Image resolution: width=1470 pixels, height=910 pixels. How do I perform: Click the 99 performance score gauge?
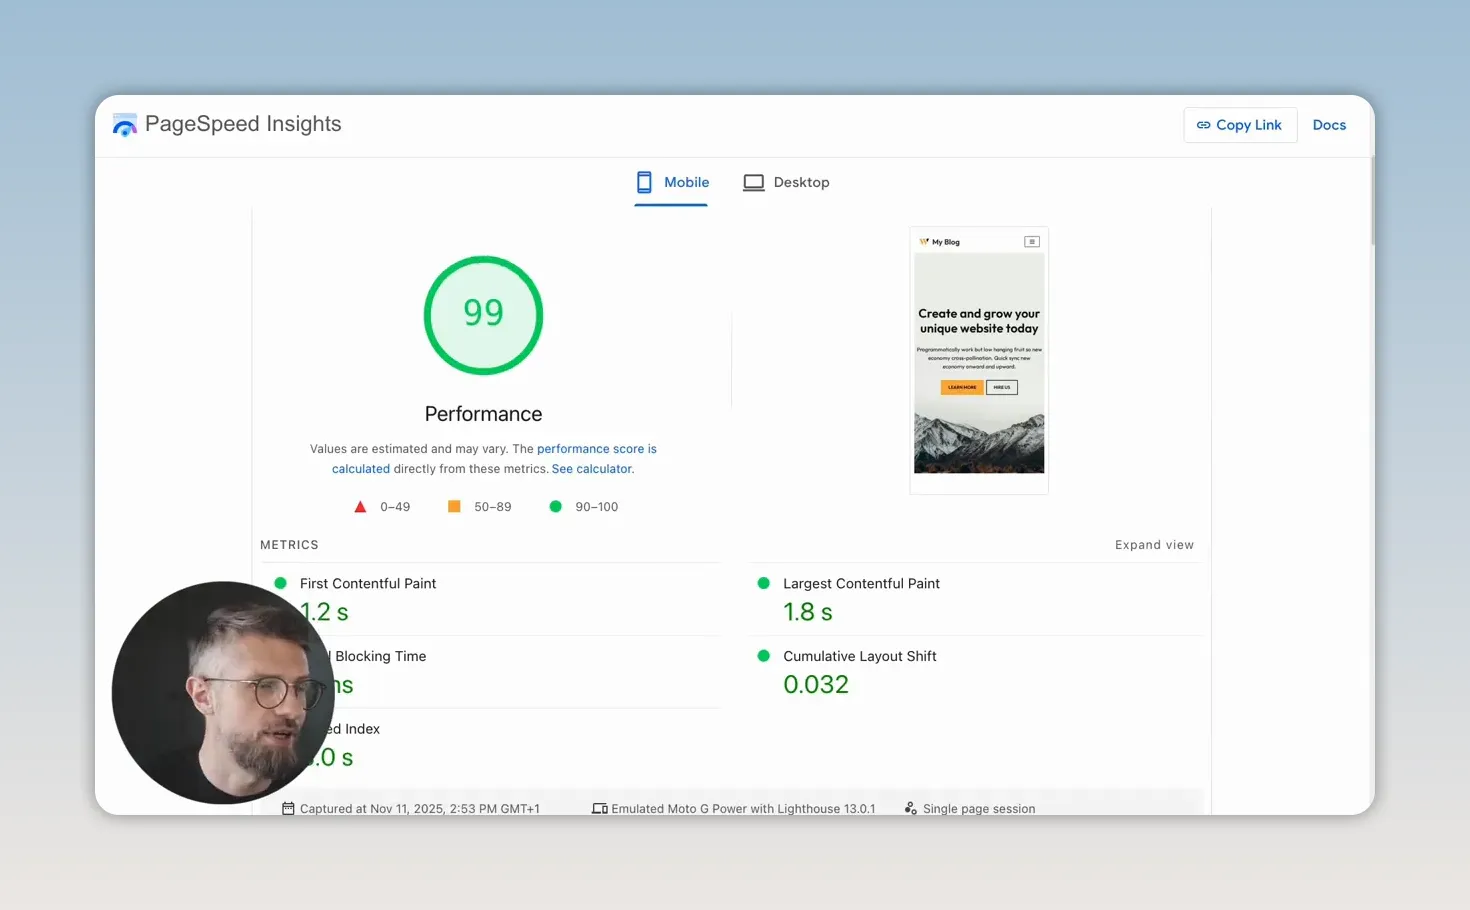tap(483, 315)
